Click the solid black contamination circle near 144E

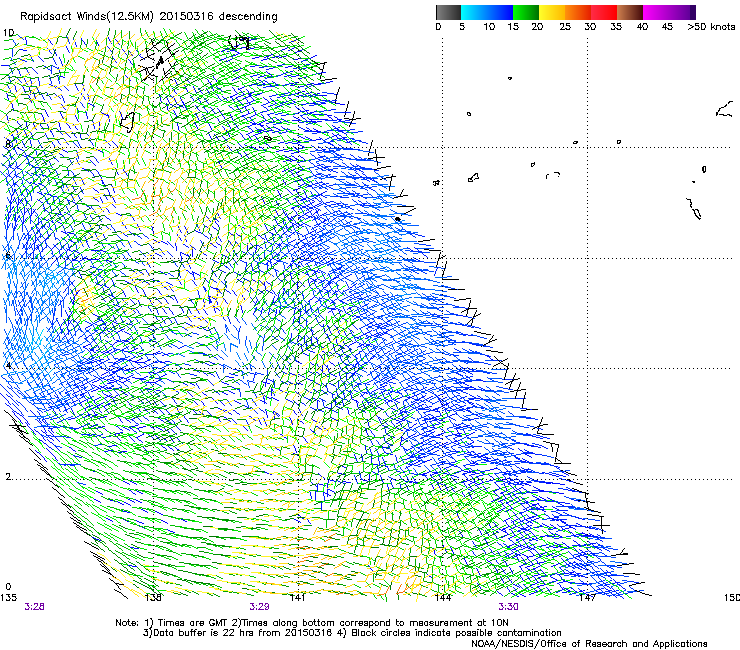[x=398, y=219]
